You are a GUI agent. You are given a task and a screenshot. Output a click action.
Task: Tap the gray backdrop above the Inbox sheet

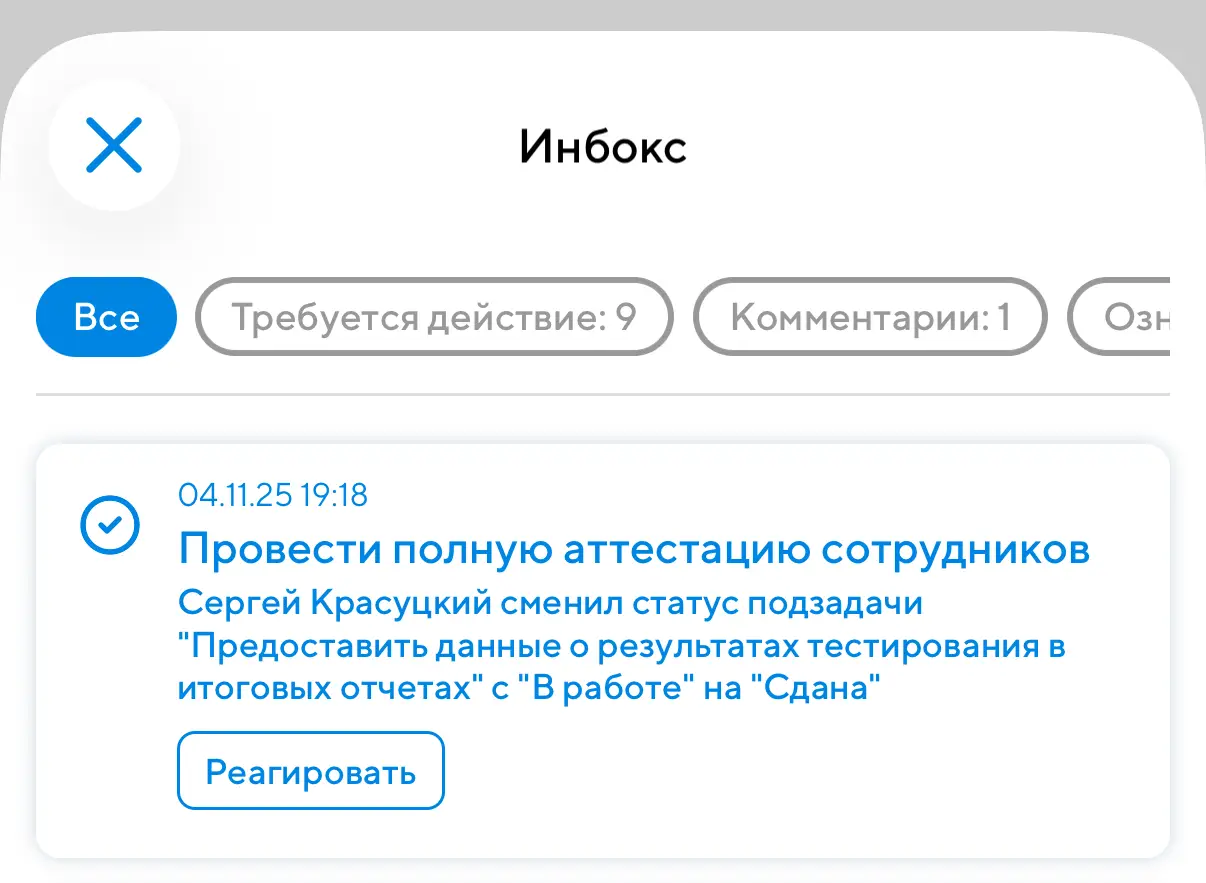click(603, 14)
